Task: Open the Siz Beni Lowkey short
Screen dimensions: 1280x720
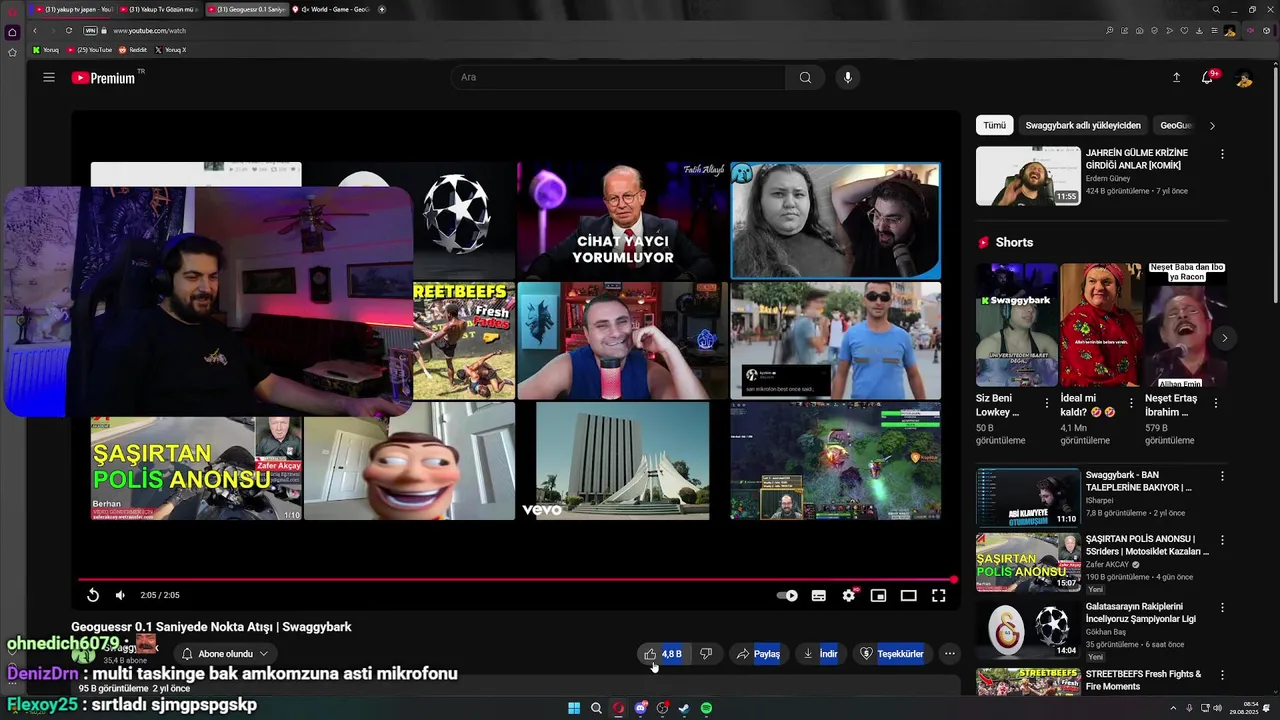Action: tap(1017, 325)
